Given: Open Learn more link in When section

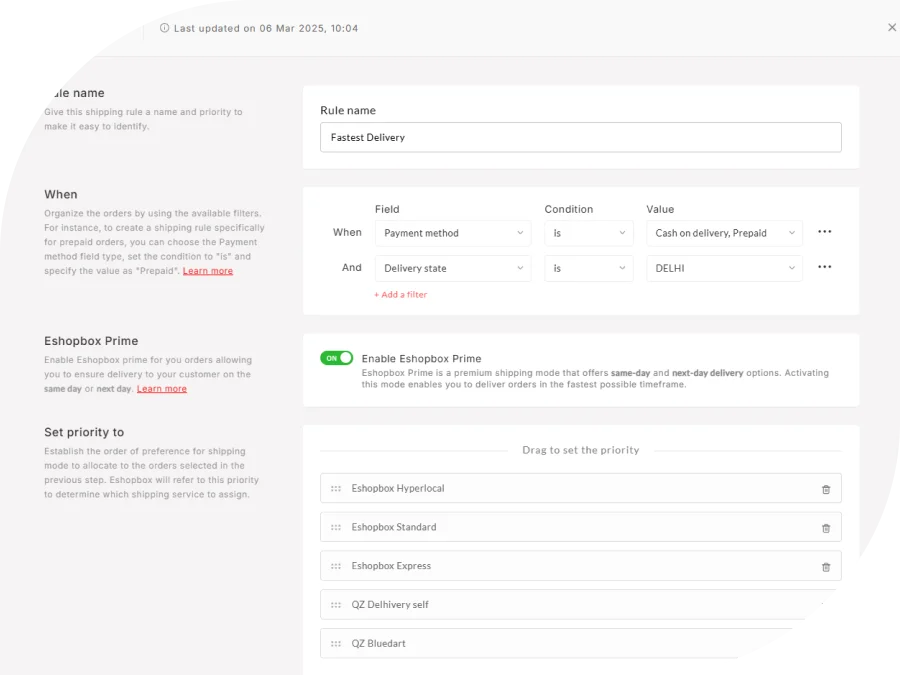Looking at the screenshot, I should [208, 271].
